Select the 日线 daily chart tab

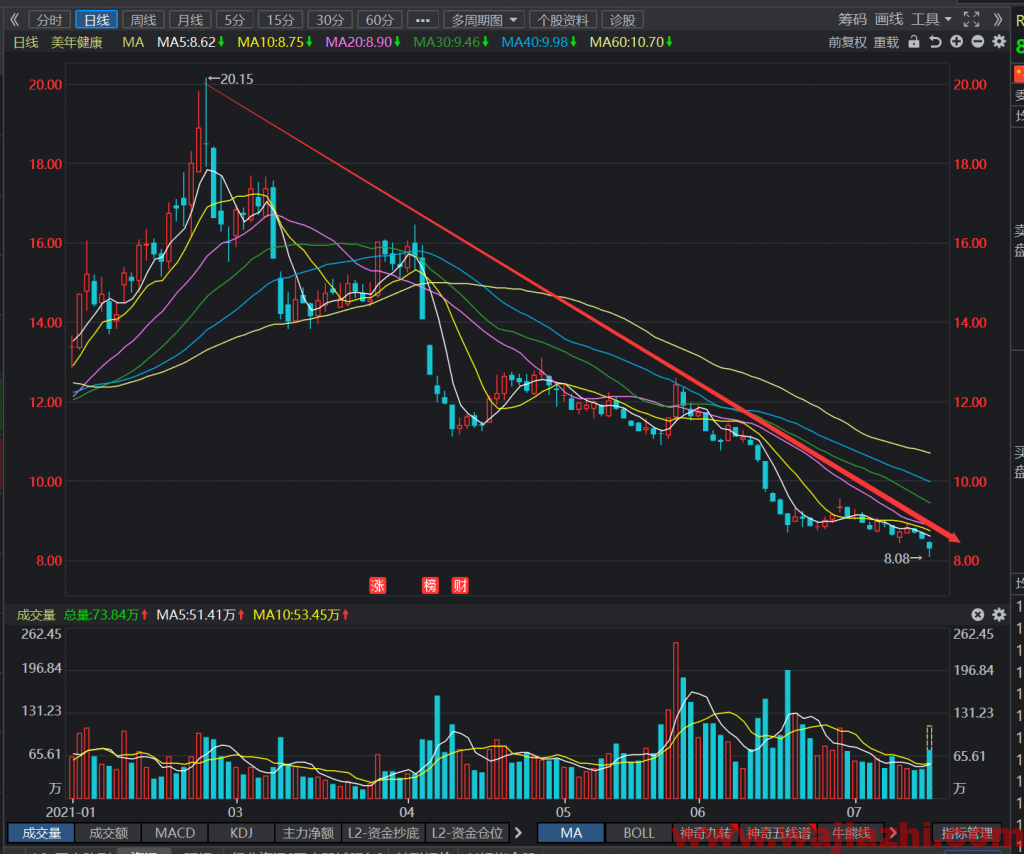[97, 20]
